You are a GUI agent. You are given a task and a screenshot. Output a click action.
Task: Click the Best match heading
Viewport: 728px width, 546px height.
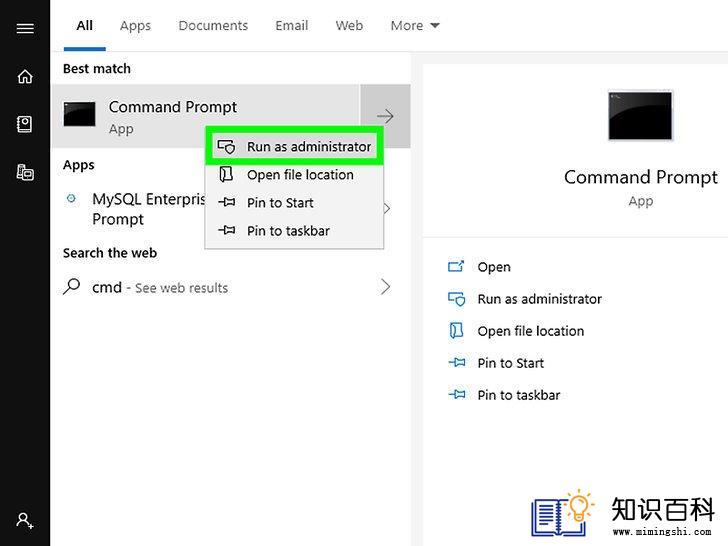97,69
